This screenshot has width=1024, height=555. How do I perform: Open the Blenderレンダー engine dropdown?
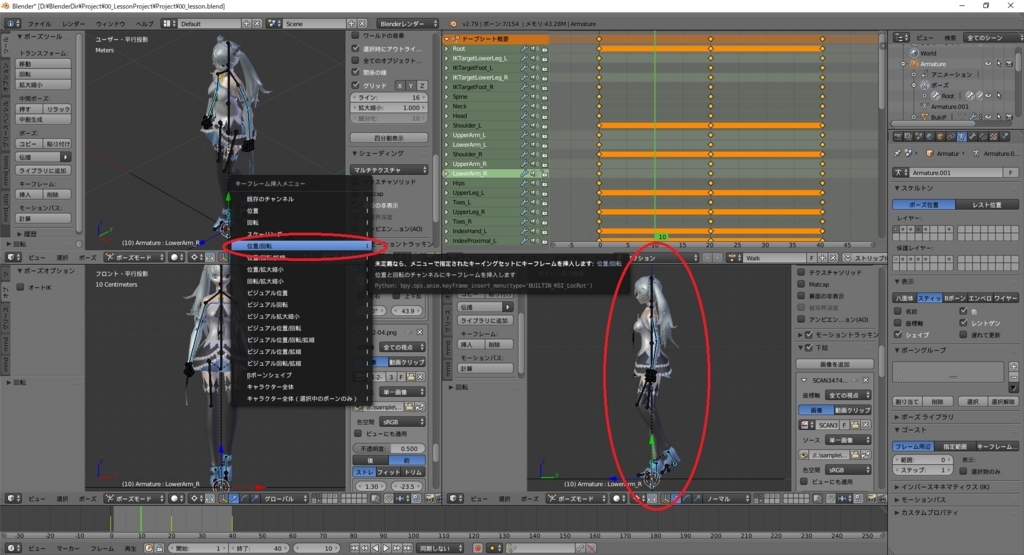click(x=409, y=24)
